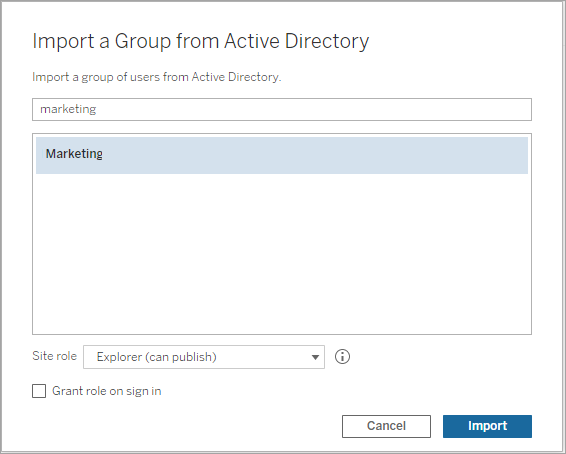
Task: Enable Grant role on sign in checkbox
Action: pos(39,391)
